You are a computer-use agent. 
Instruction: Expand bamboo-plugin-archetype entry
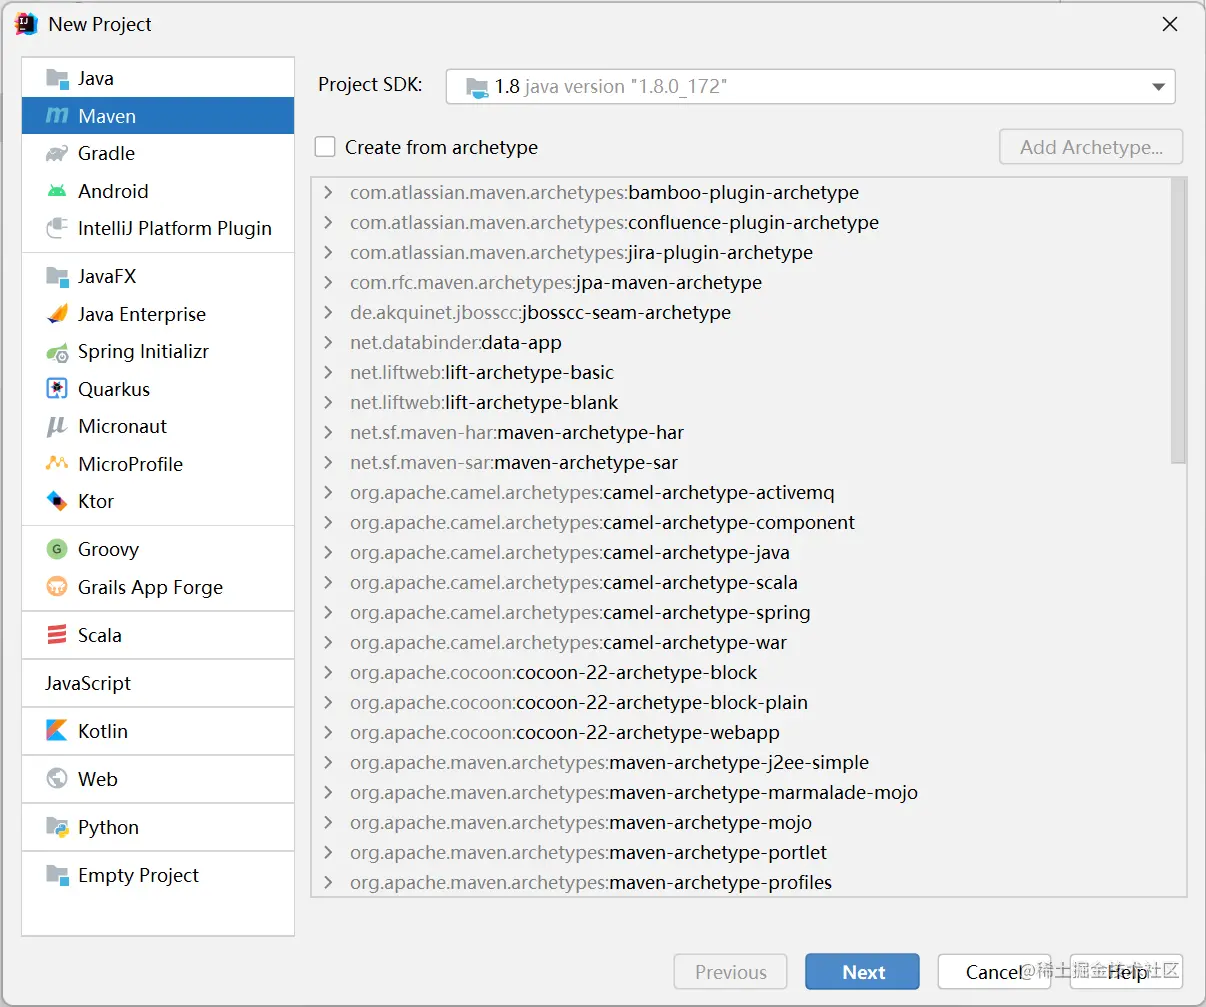[328, 192]
